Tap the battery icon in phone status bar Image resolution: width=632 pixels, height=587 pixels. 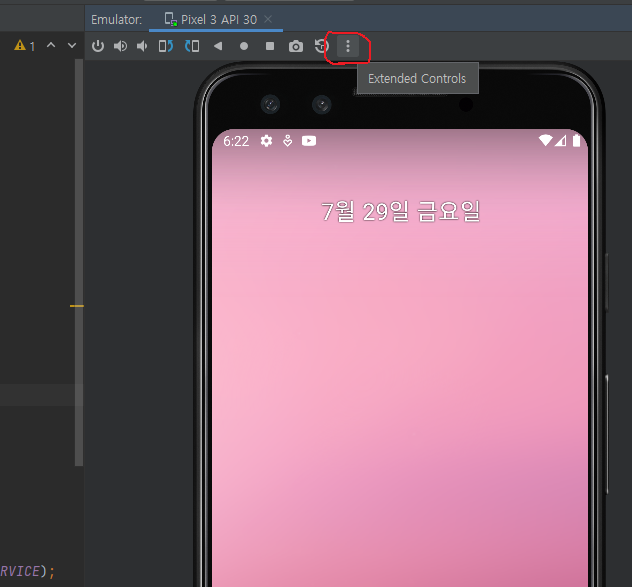point(576,140)
